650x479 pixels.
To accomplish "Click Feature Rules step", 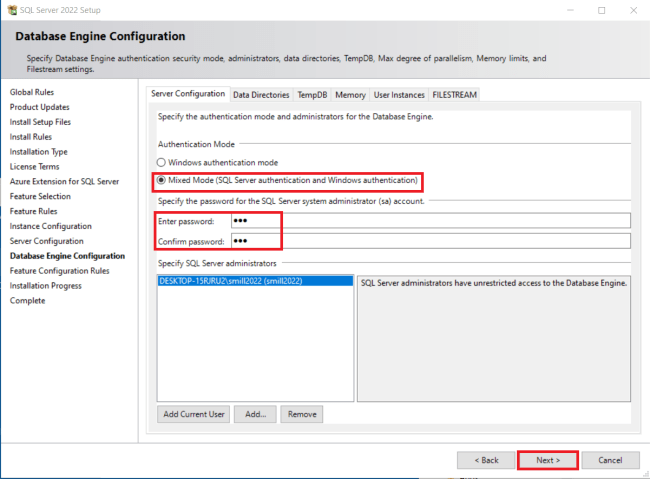I will pyautogui.click(x=34, y=212).
